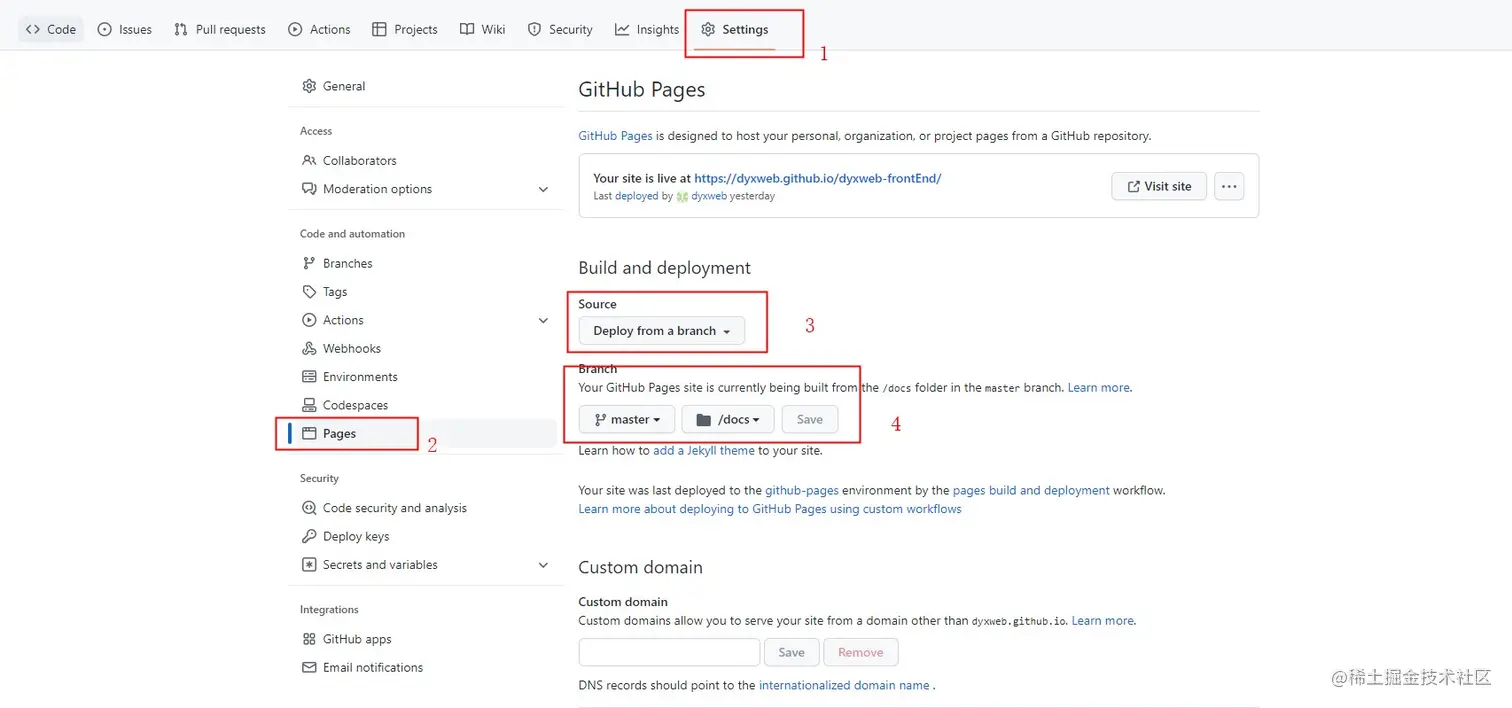Click the Email notifications envelope icon

click(309, 667)
